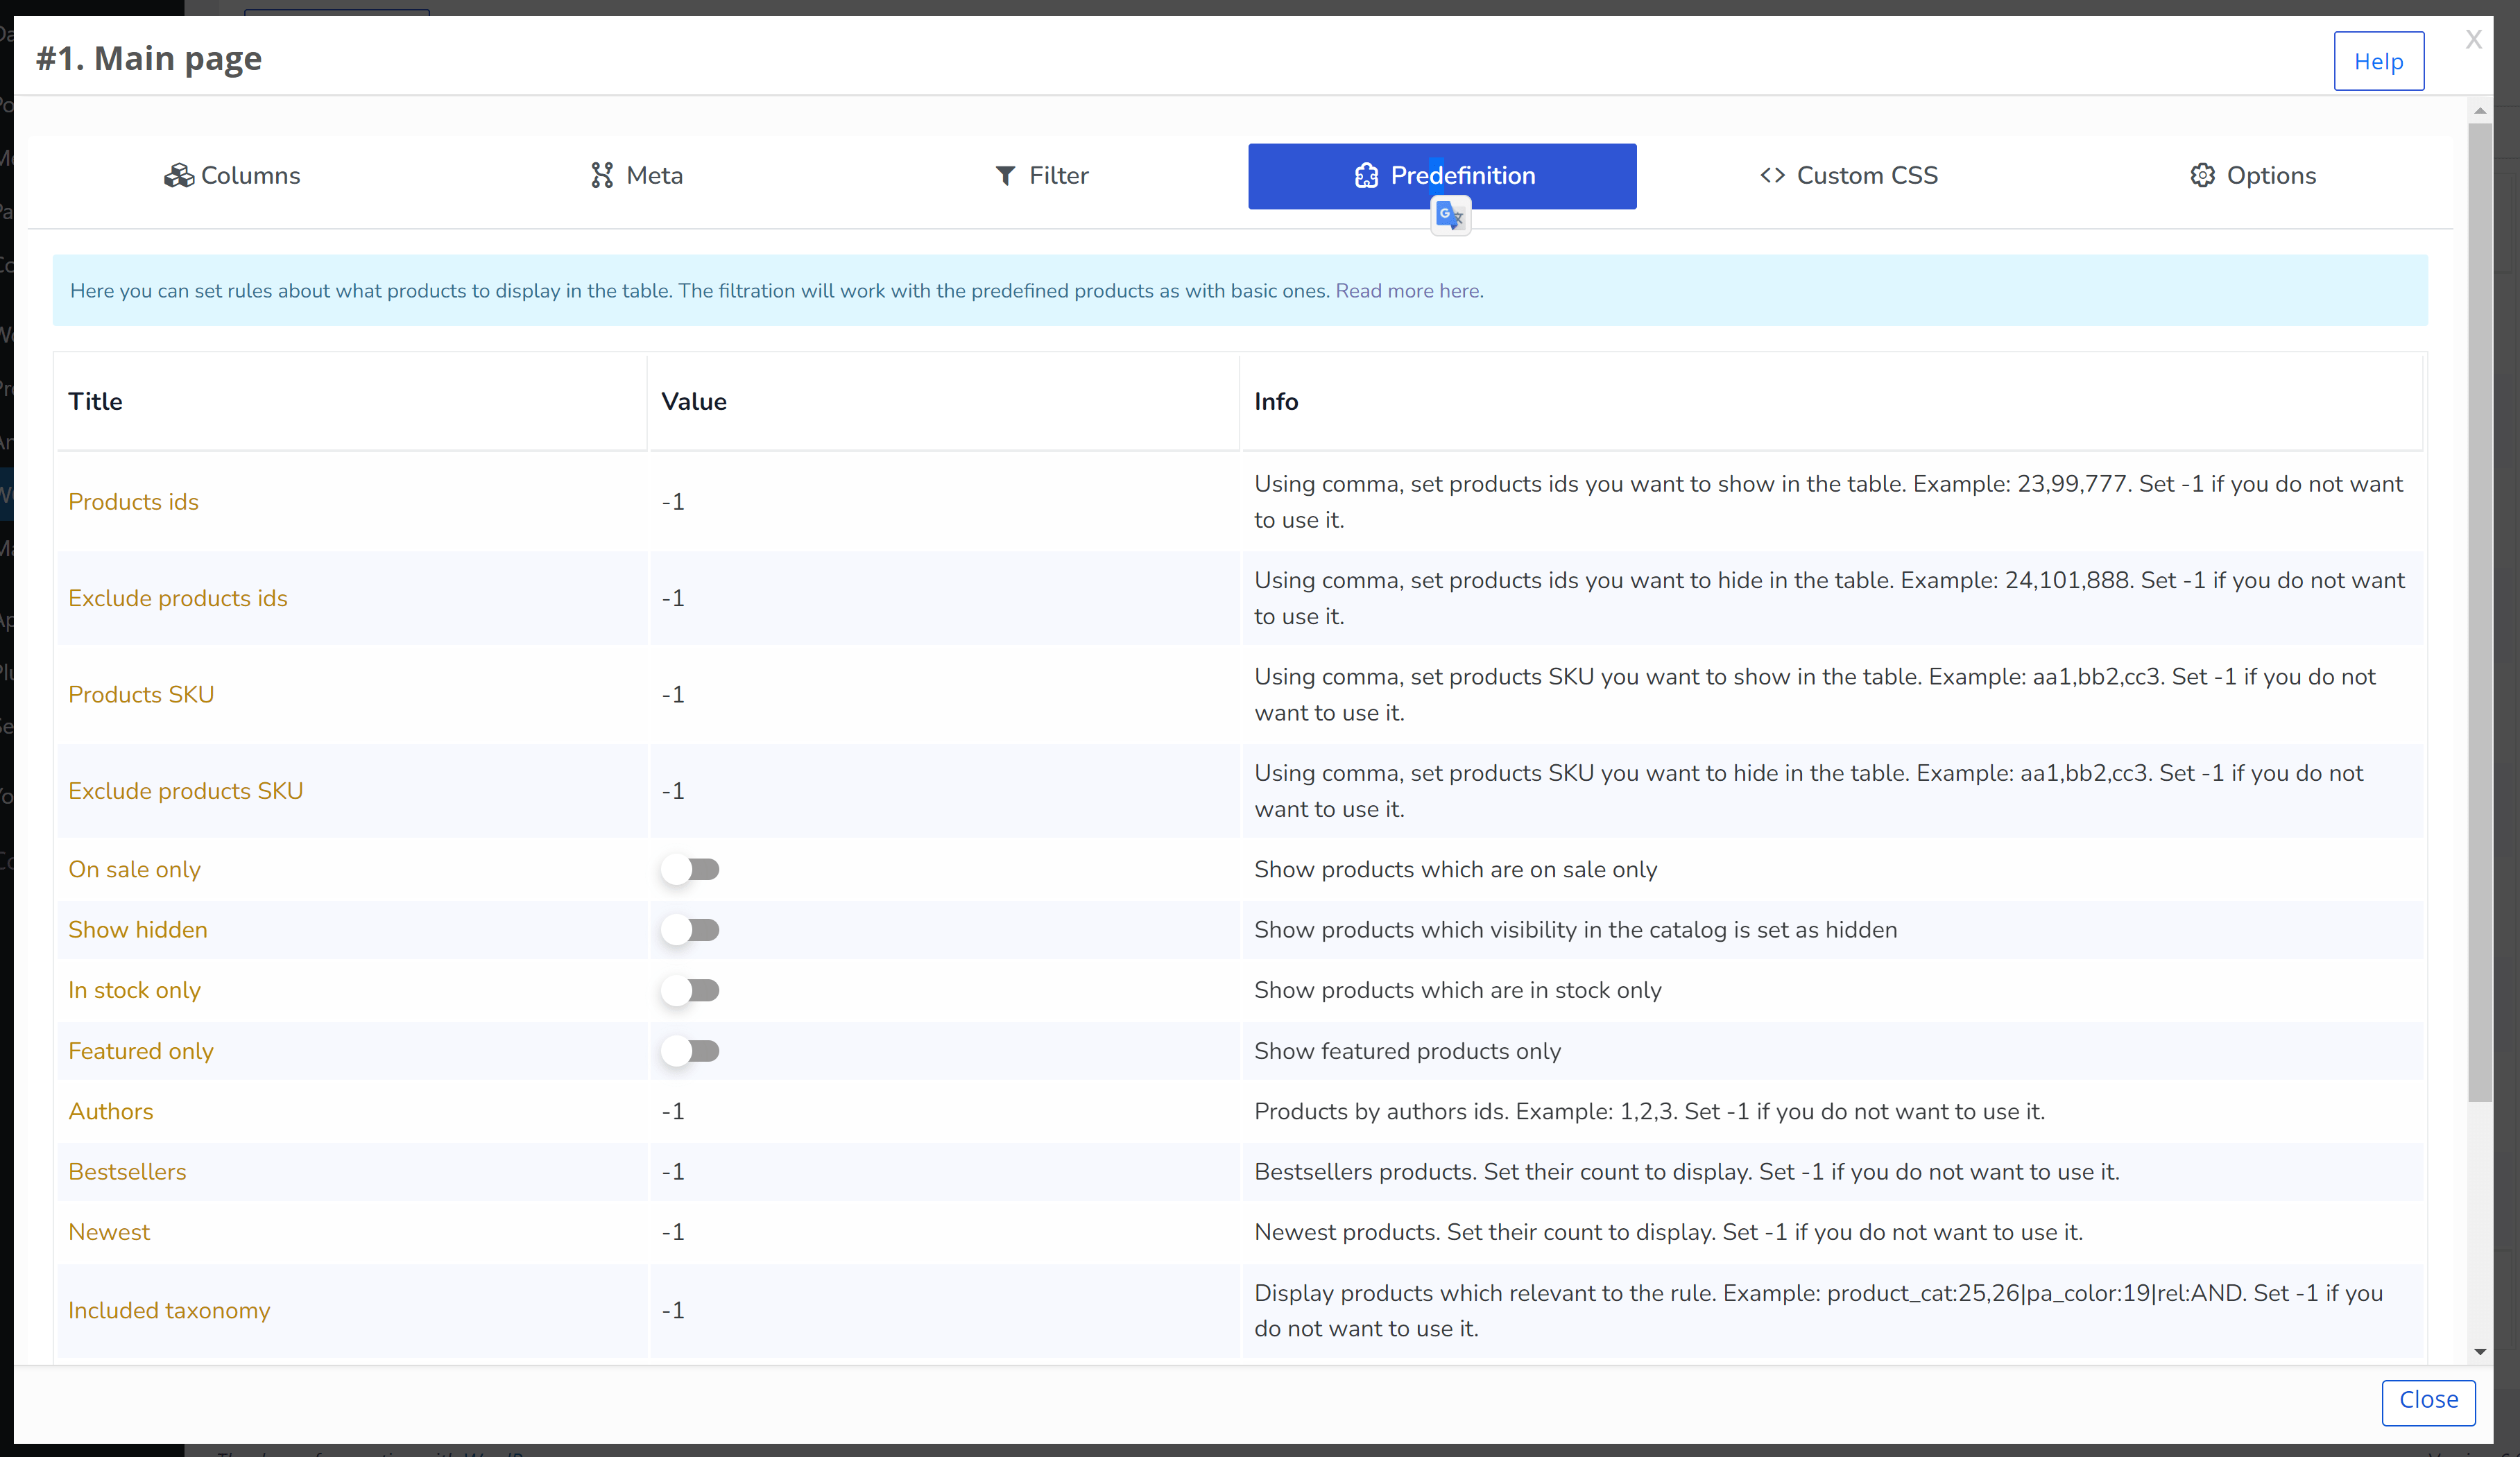Switch on the Featured only toggle
This screenshot has height=1457, width=2520.
point(690,1051)
